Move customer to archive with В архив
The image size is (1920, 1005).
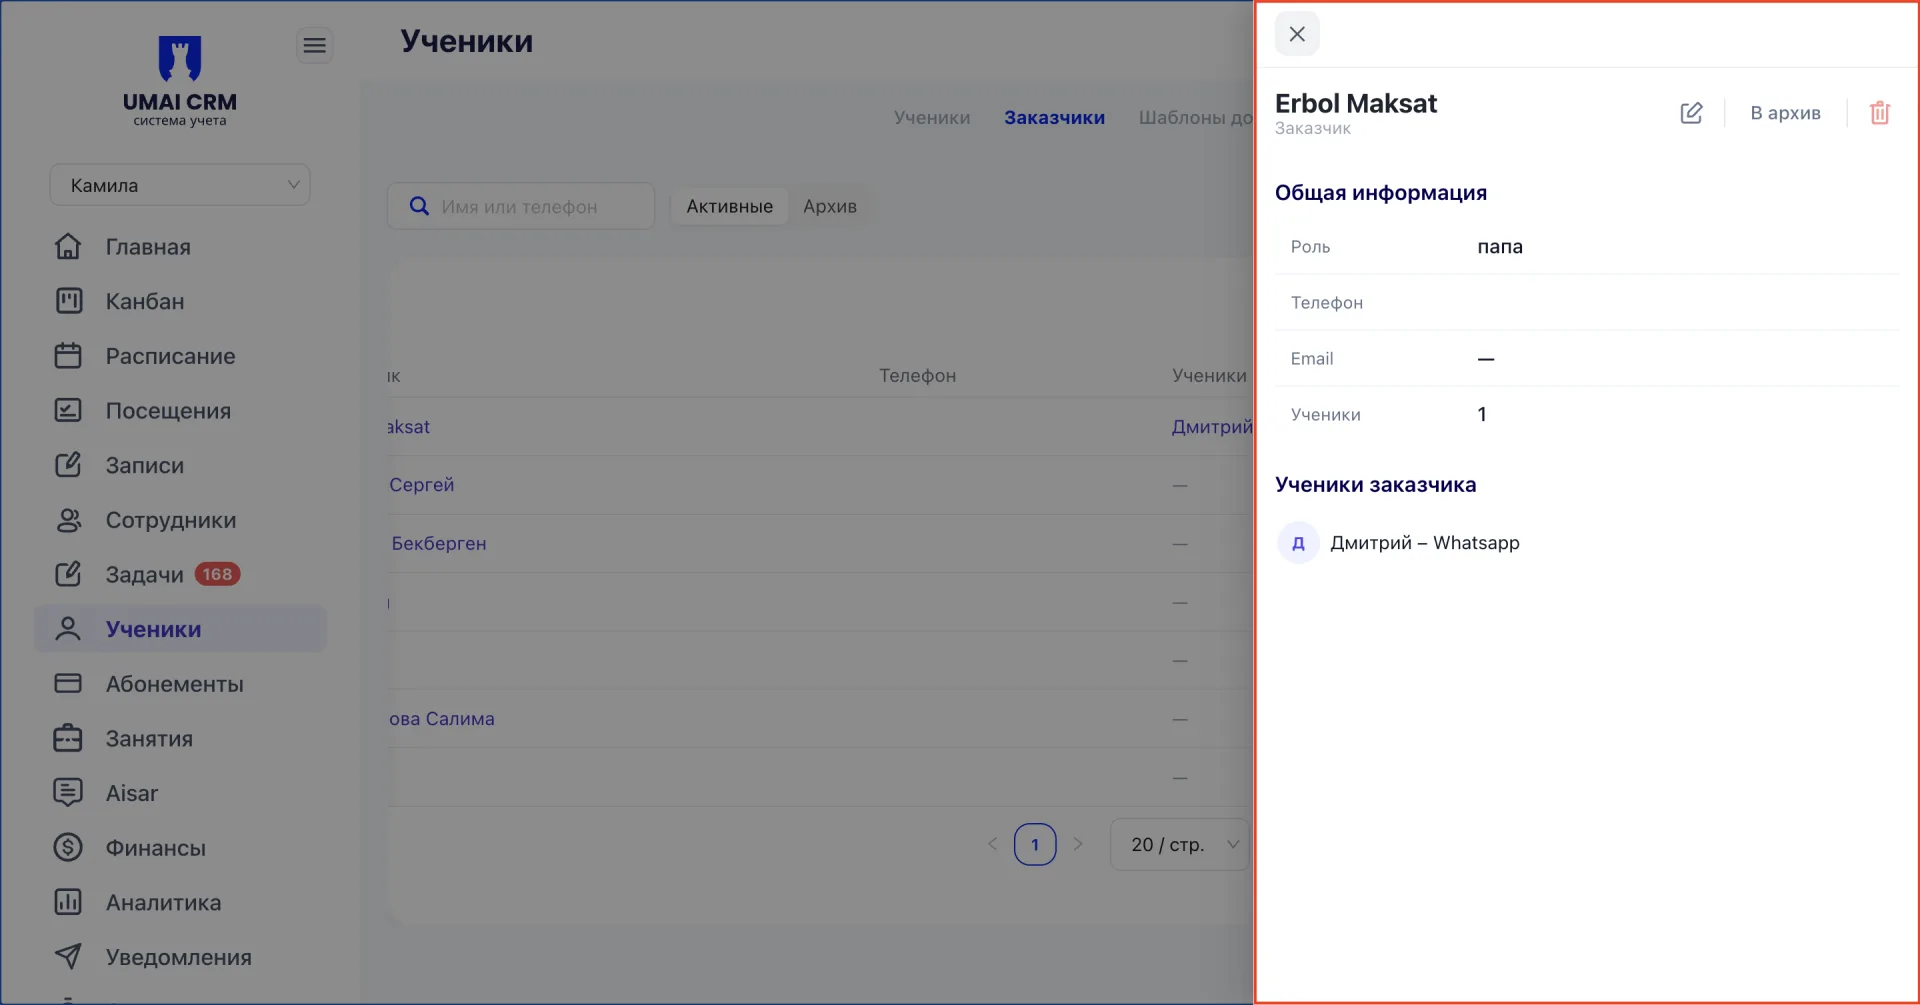1785,113
